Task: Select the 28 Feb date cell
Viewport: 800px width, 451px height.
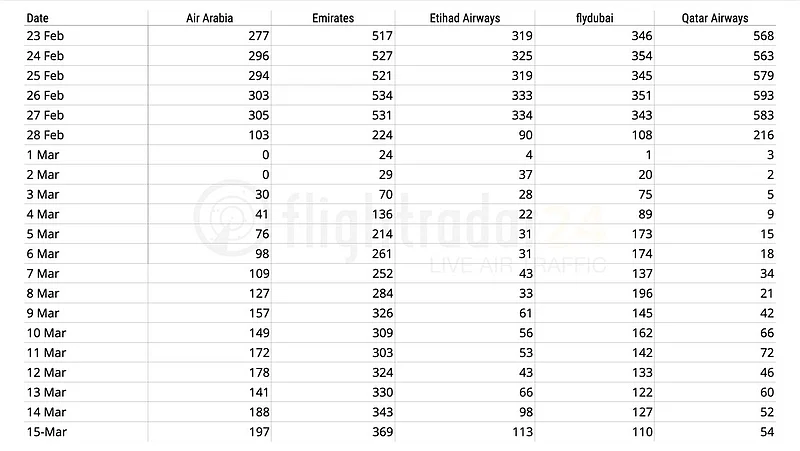Action: pos(45,135)
